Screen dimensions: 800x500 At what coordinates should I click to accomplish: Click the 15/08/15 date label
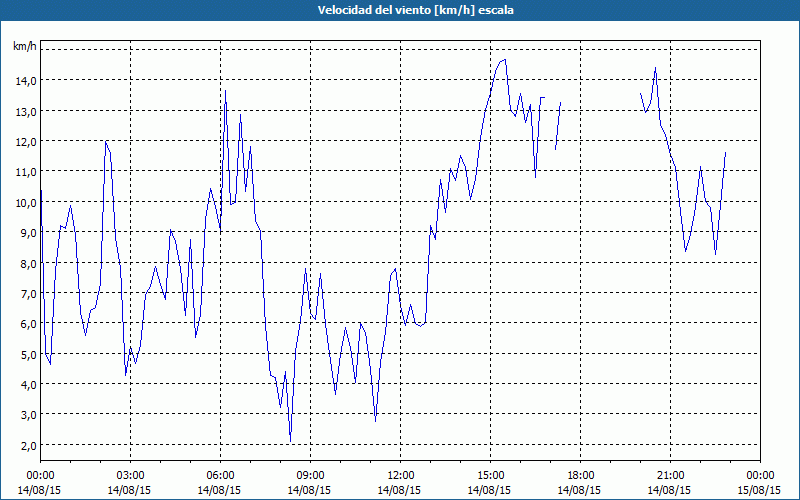pos(759,490)
